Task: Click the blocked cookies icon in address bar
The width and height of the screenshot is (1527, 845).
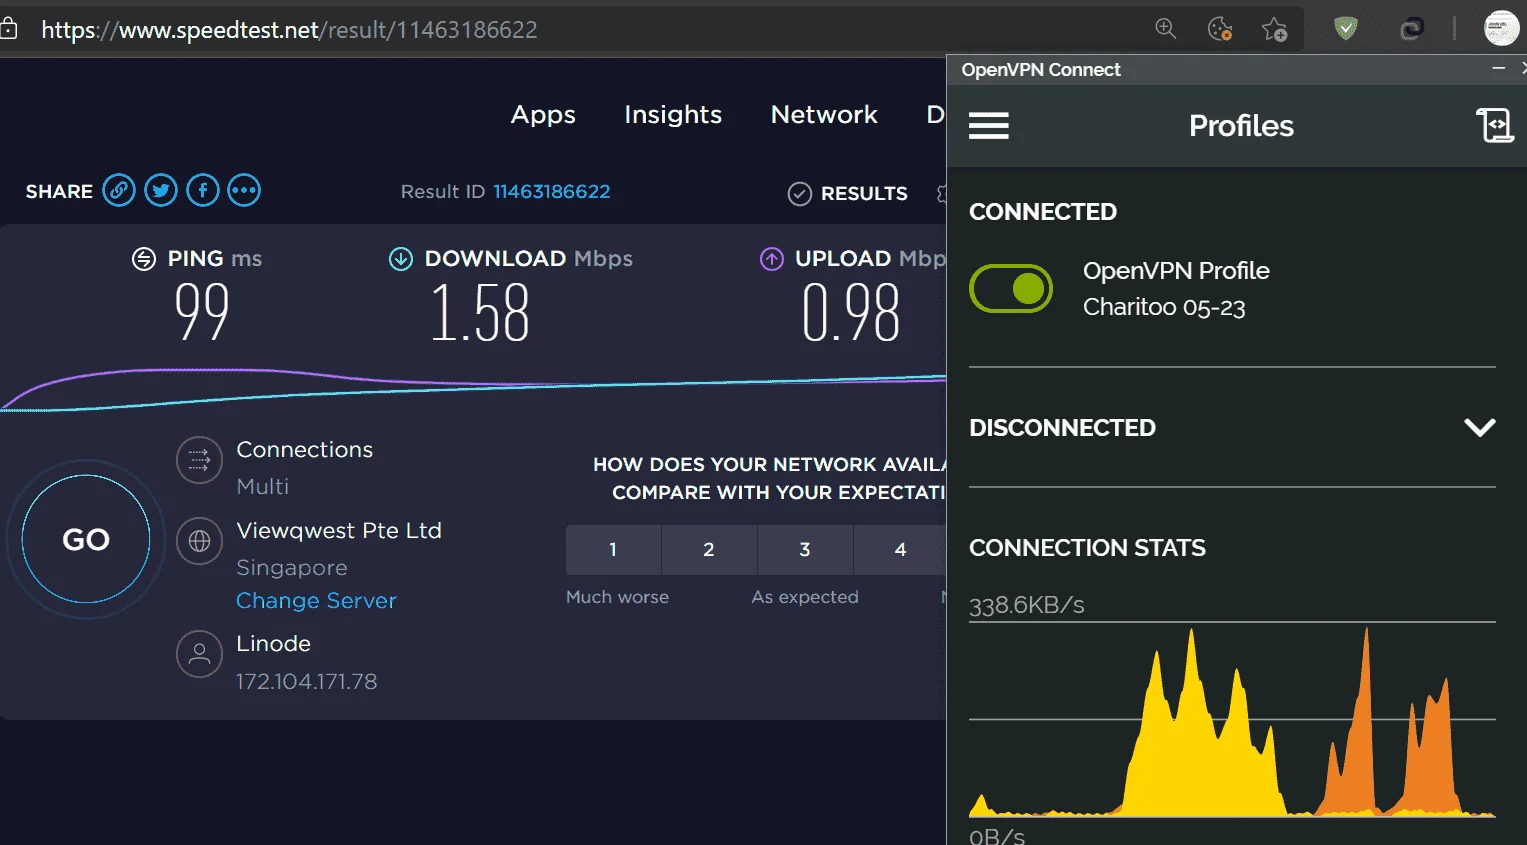Action: pyautogui.click(x=1220, y=29)
